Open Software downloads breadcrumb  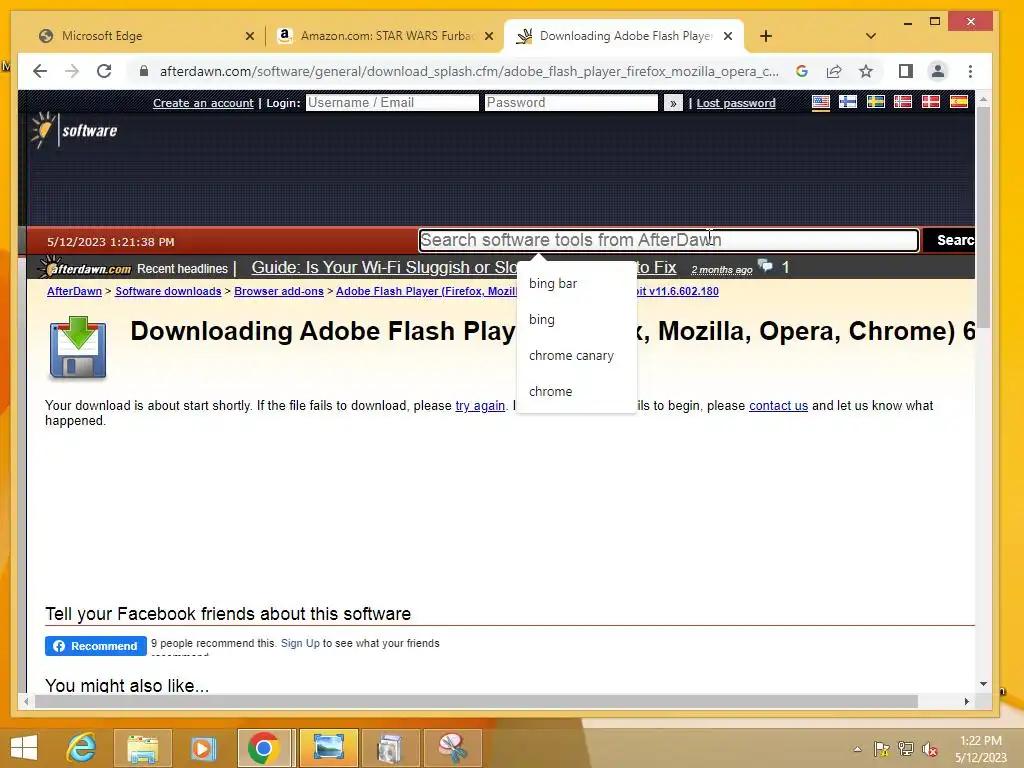[x=168, y=291]
